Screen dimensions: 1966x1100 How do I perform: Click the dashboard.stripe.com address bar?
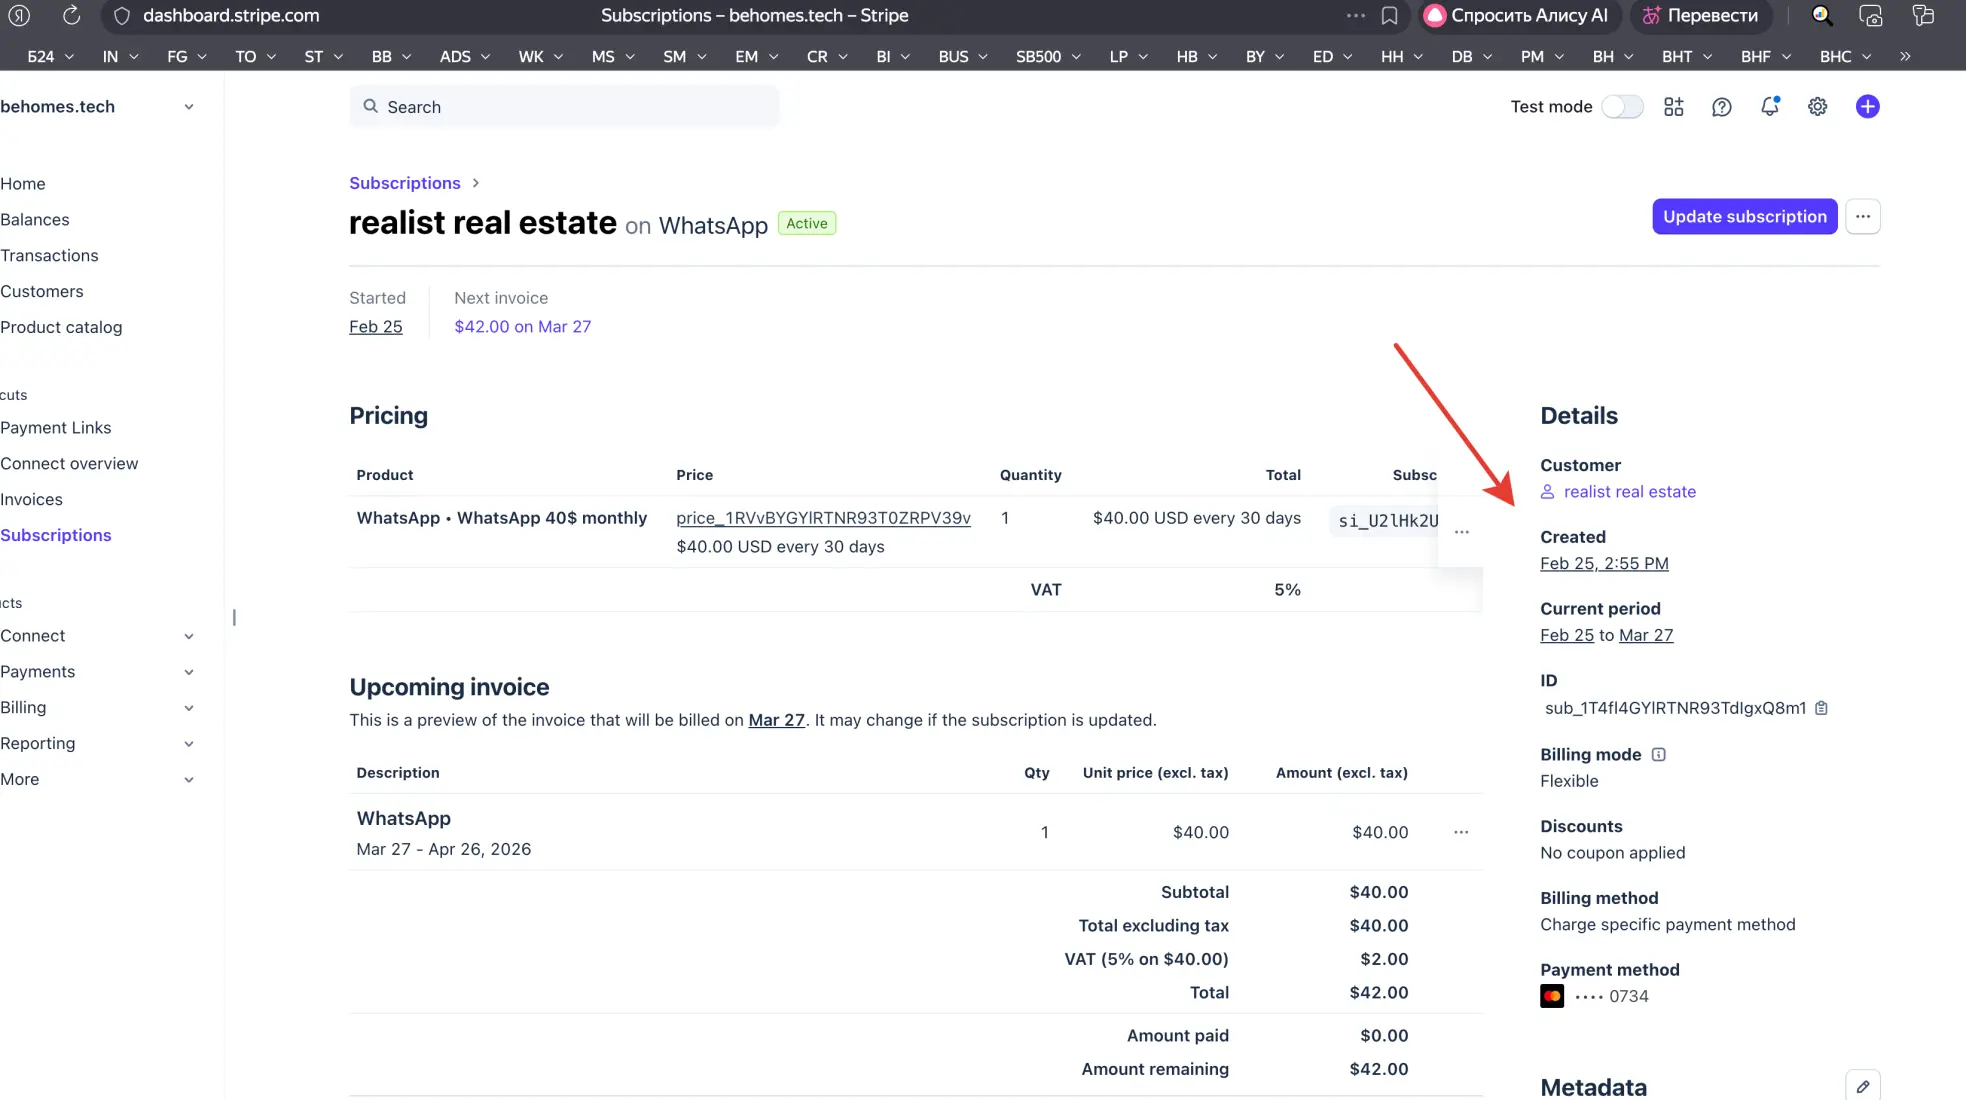click(x=231, y=16)
